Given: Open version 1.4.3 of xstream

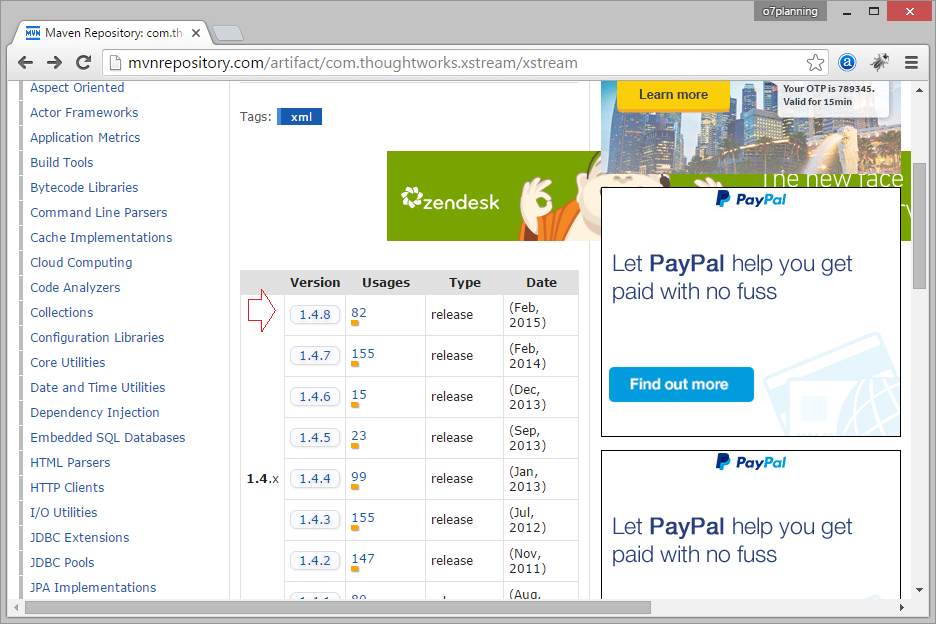Looking at the screenshot, I should [315, 520].
